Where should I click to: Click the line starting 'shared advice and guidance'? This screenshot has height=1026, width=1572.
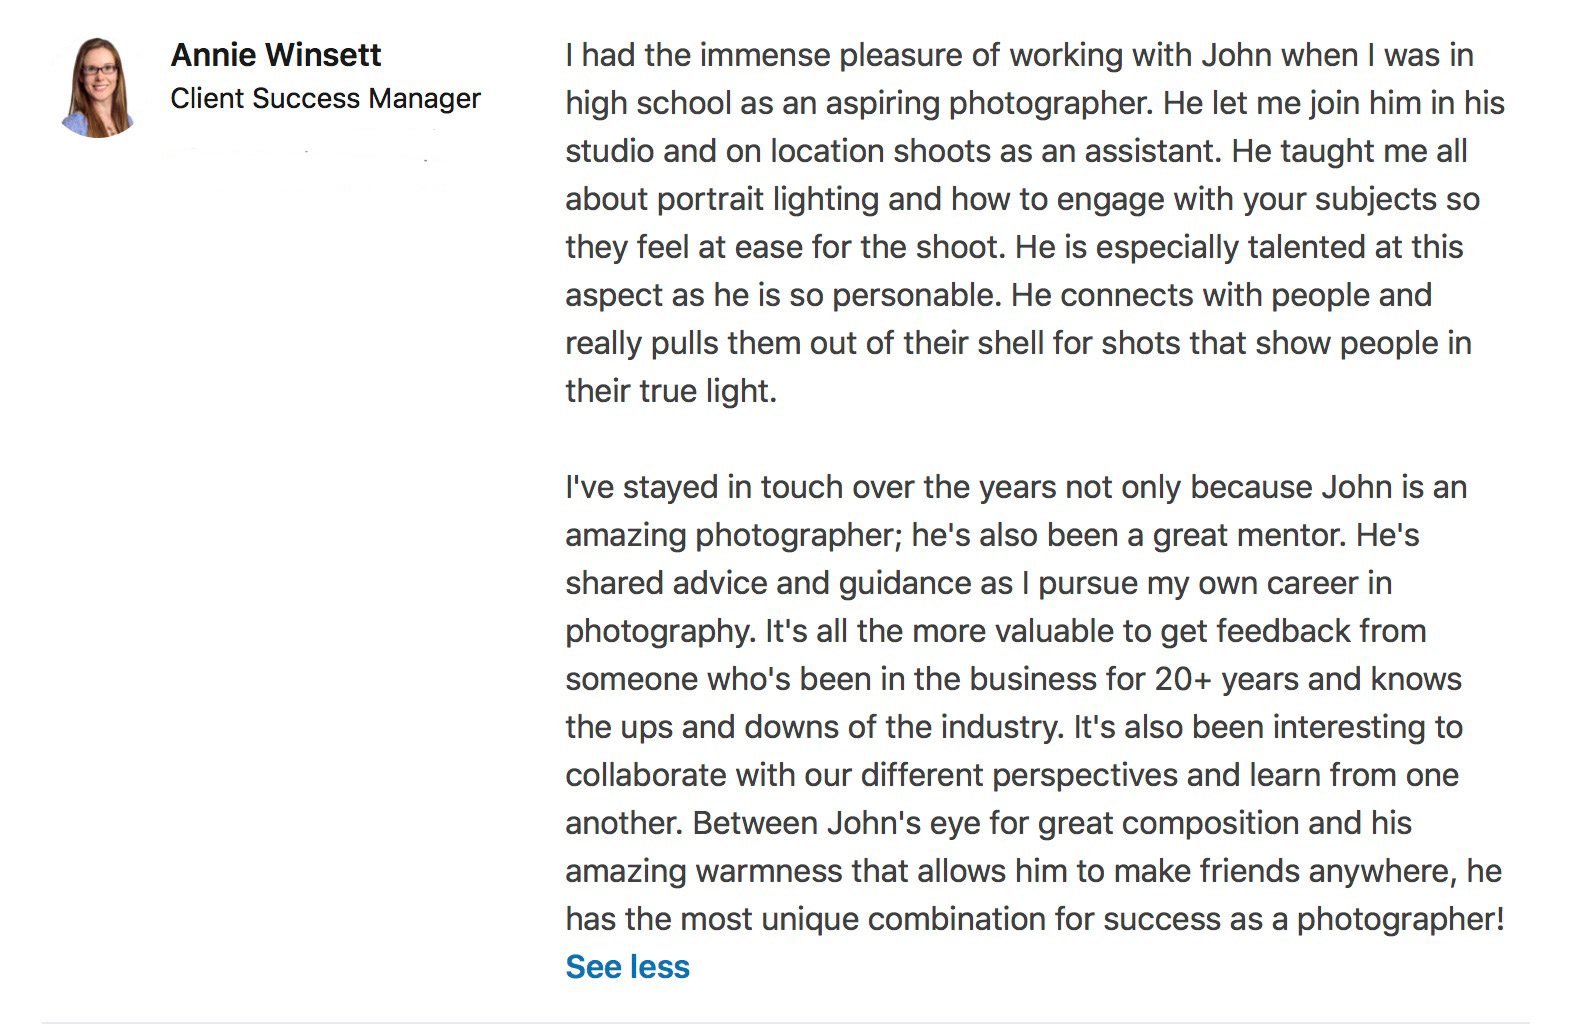pyautogui.click(x=978, y=583)
